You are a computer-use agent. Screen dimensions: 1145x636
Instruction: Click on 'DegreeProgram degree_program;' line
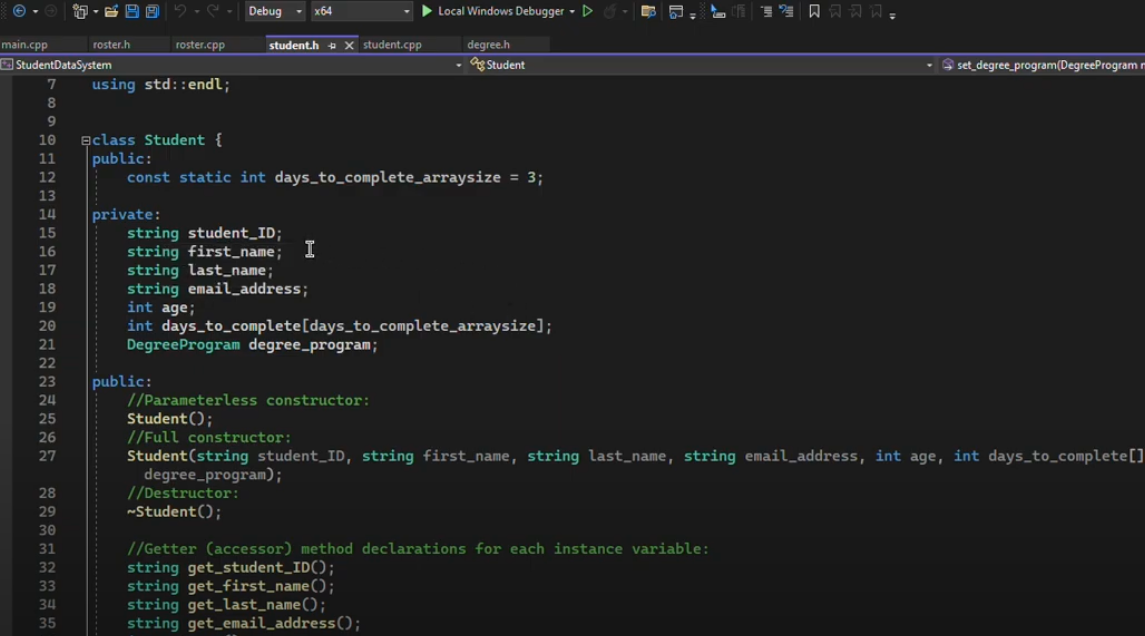click(252, 345)
